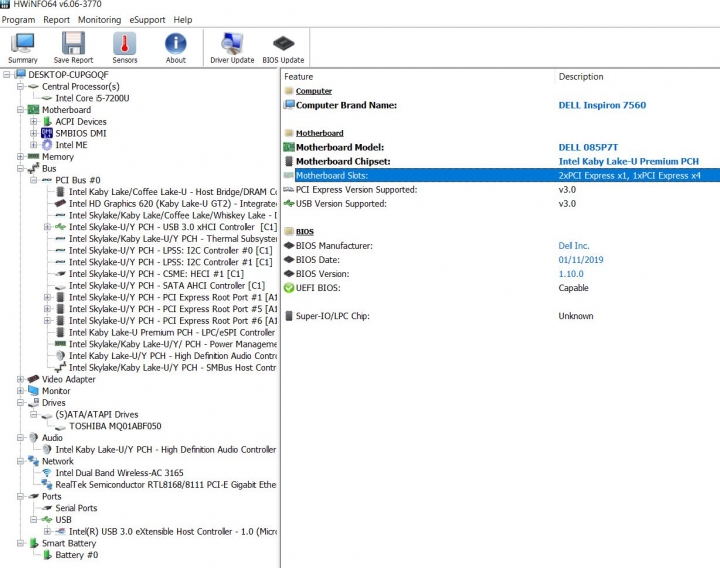
Task: Select the LPC/eSPI Controller entry
Action: click(172, 332)
